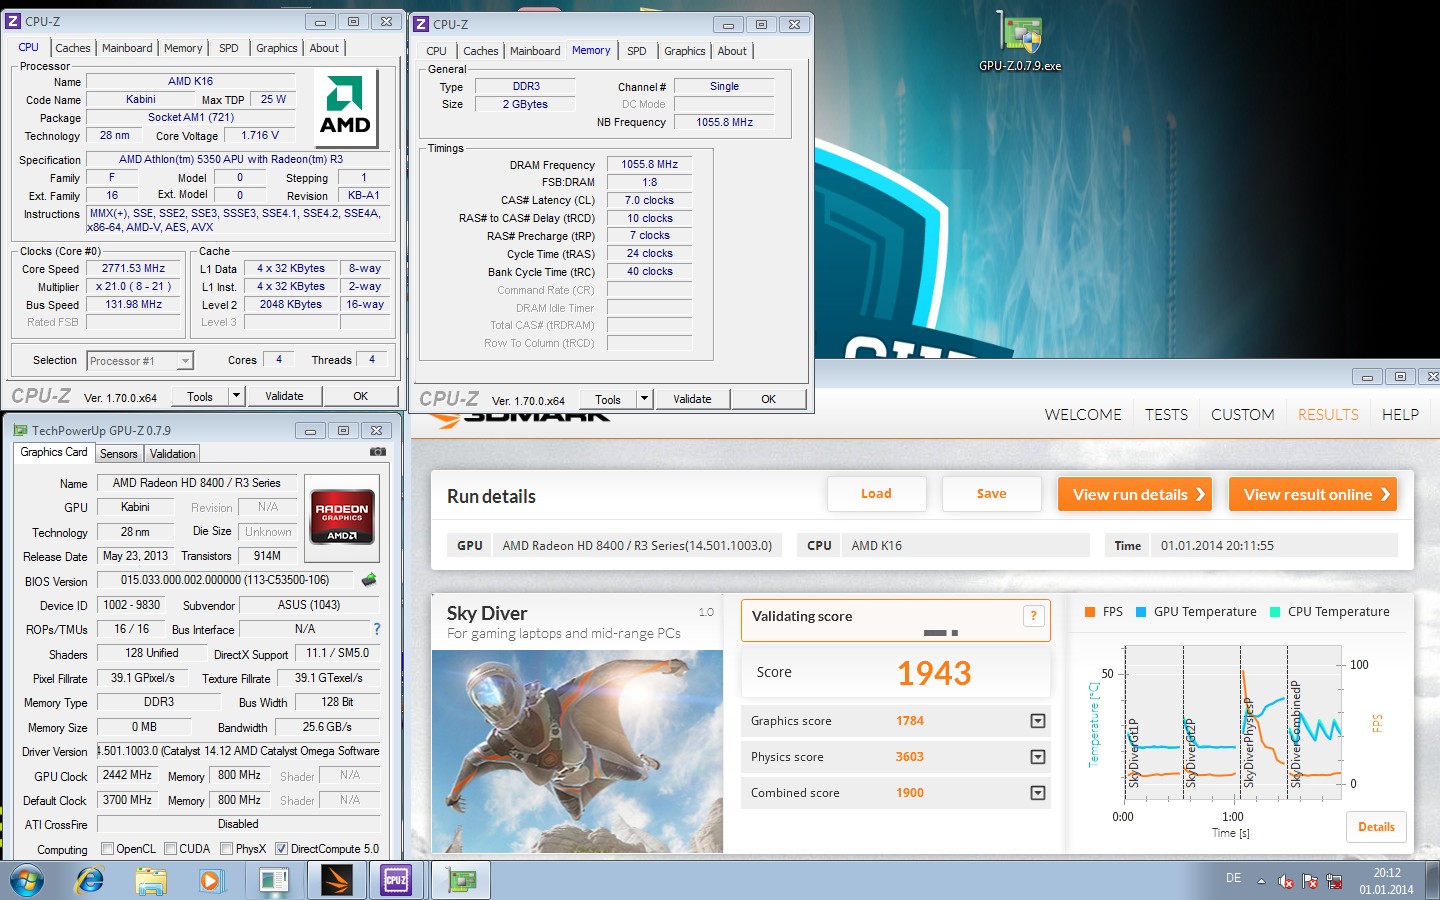The image size is (1440, 900).
Task: Click DE language indicator in taskbar
Action: 1233,878
